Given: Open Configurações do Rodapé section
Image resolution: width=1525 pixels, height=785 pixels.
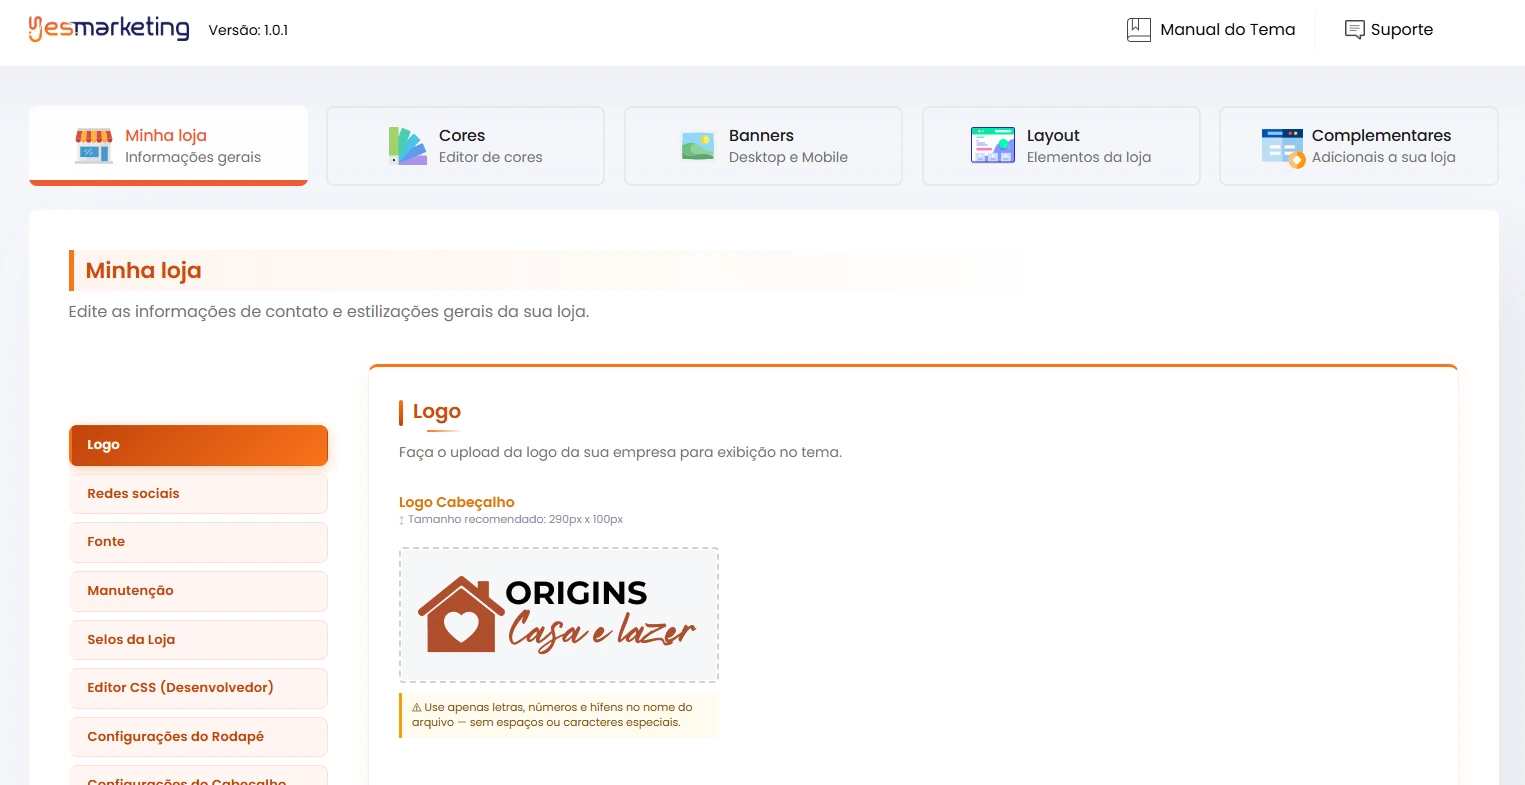Looking at the screenshot, I should click(199, 737).
